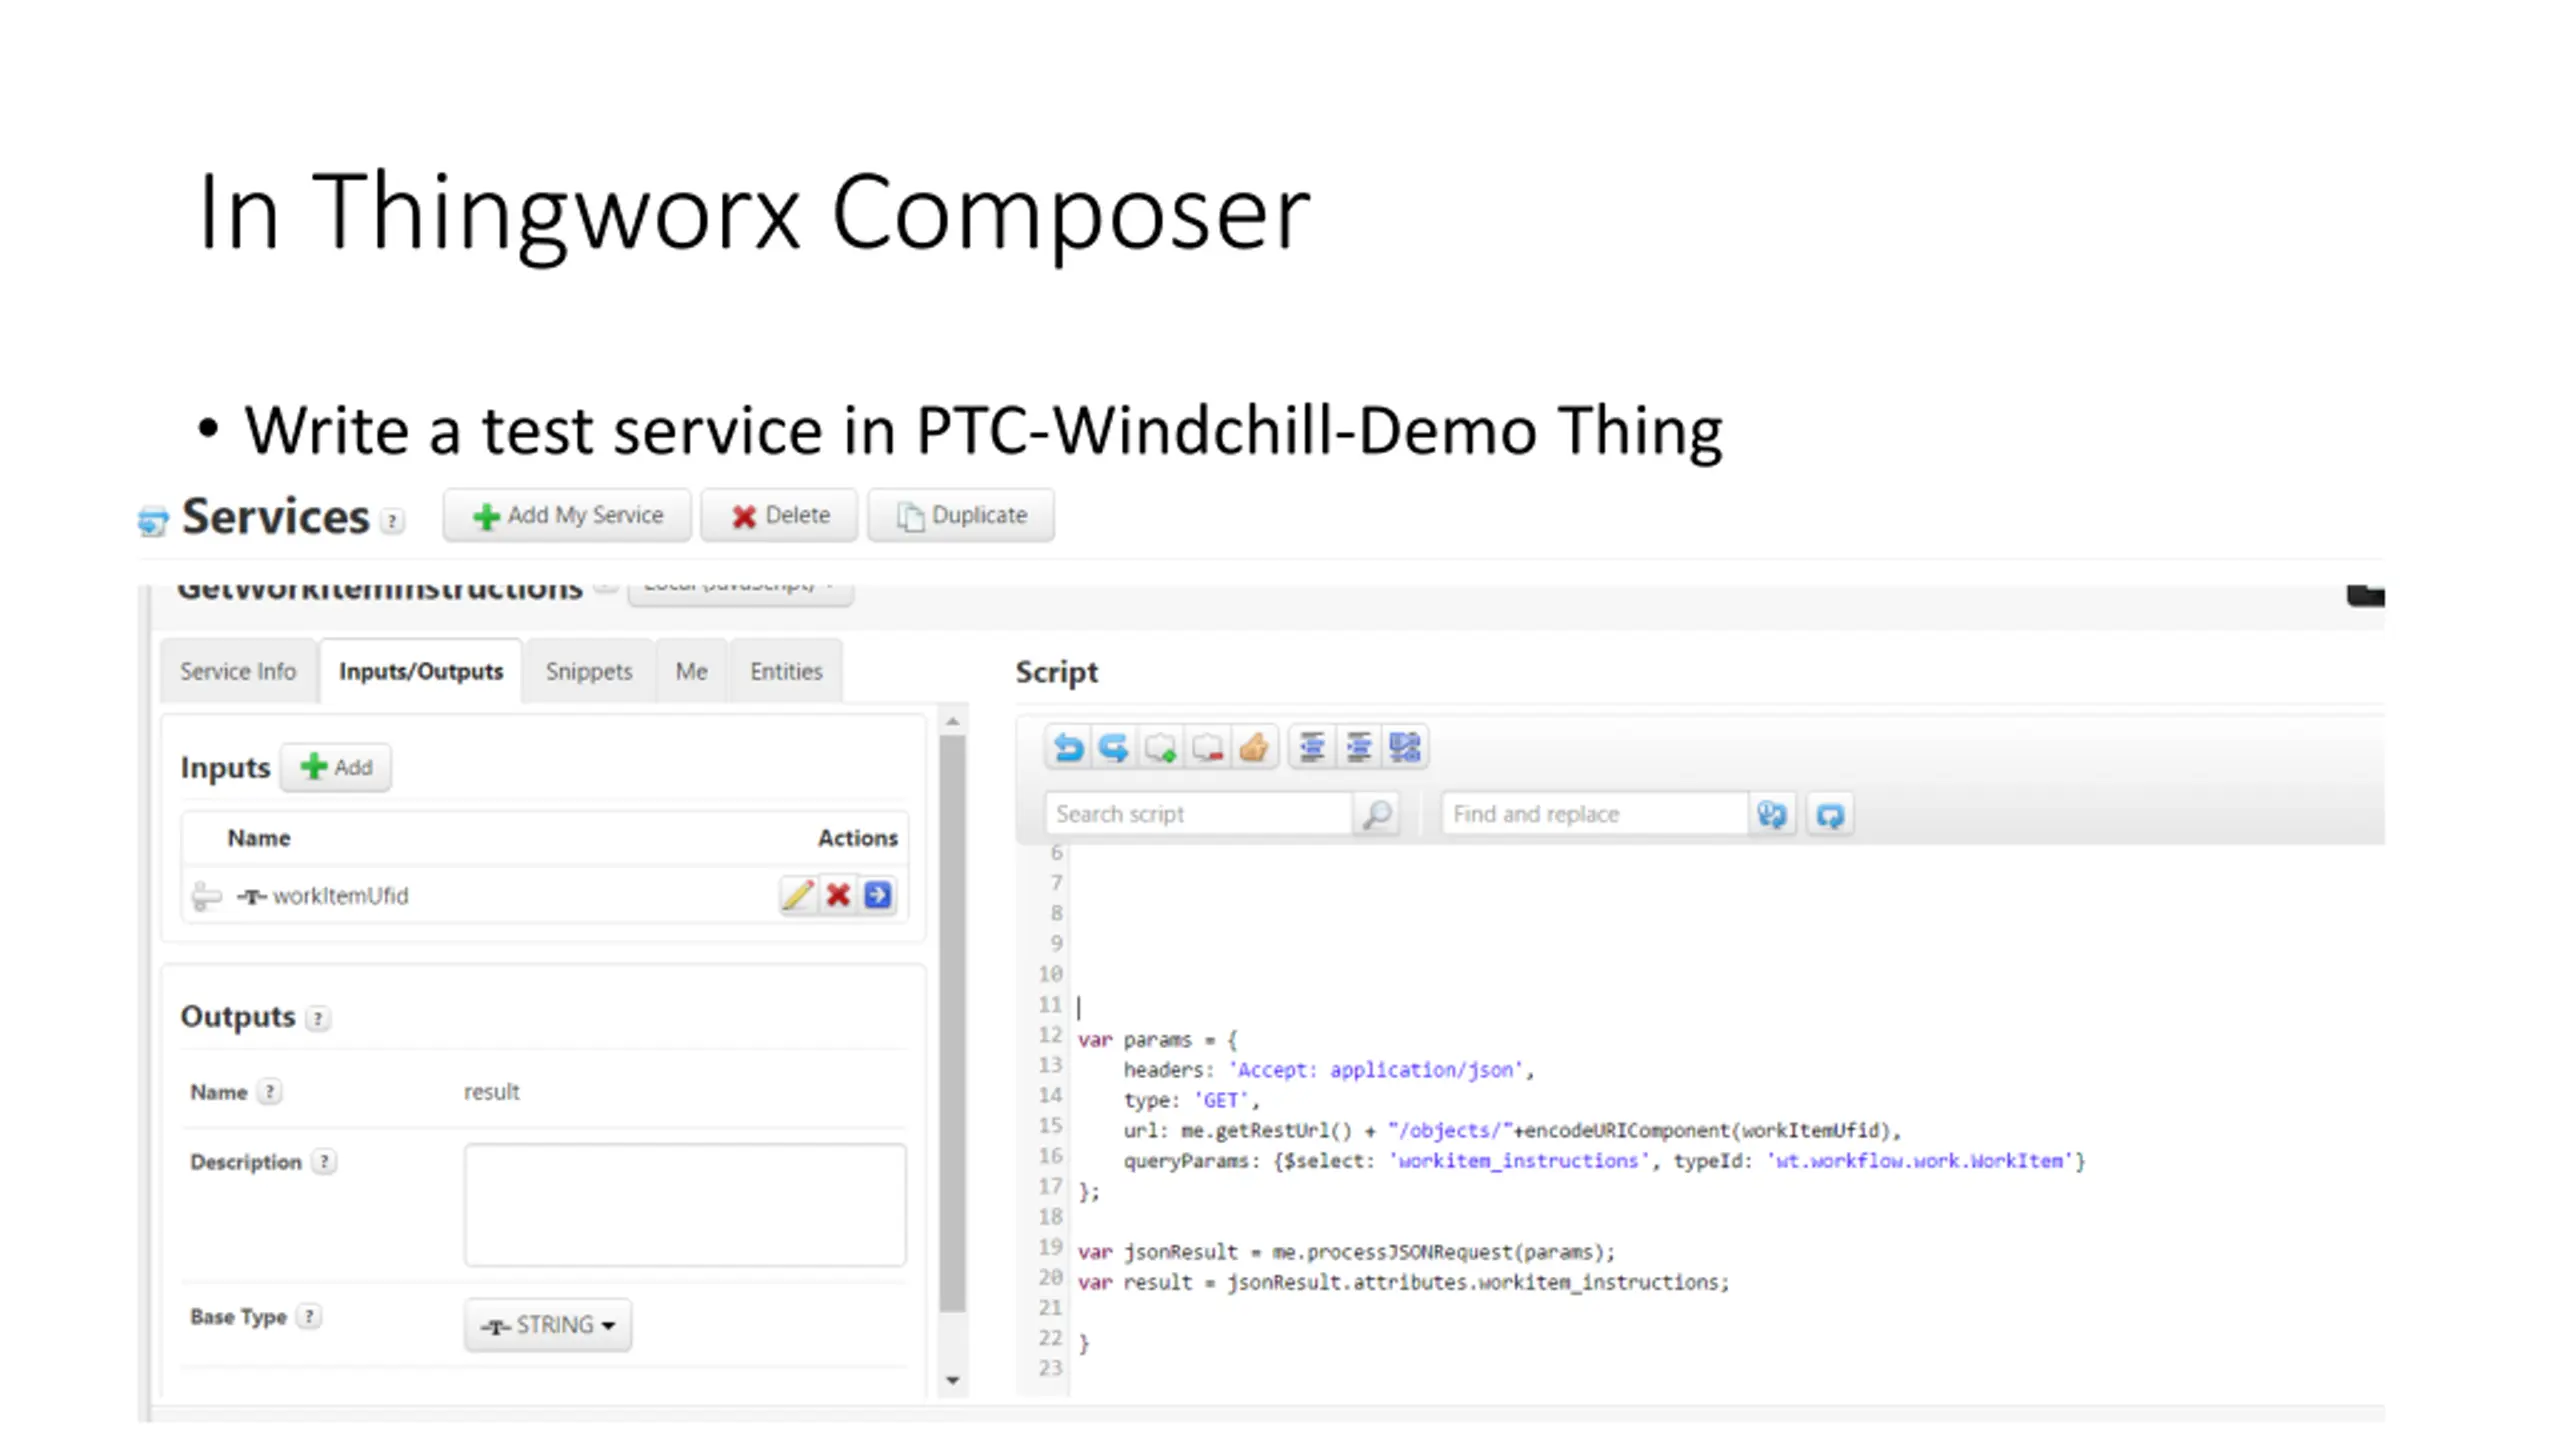Open the Snippets tab
Screen dimensions: 2560x1440
tap(589, 671)
